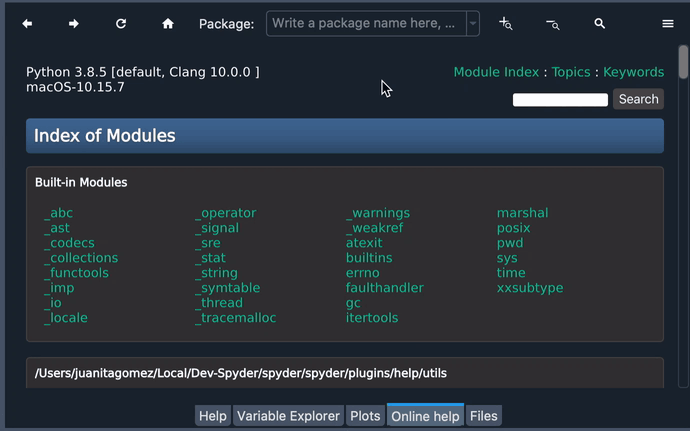
Task: Open the time module link
Action: (511, 273)
